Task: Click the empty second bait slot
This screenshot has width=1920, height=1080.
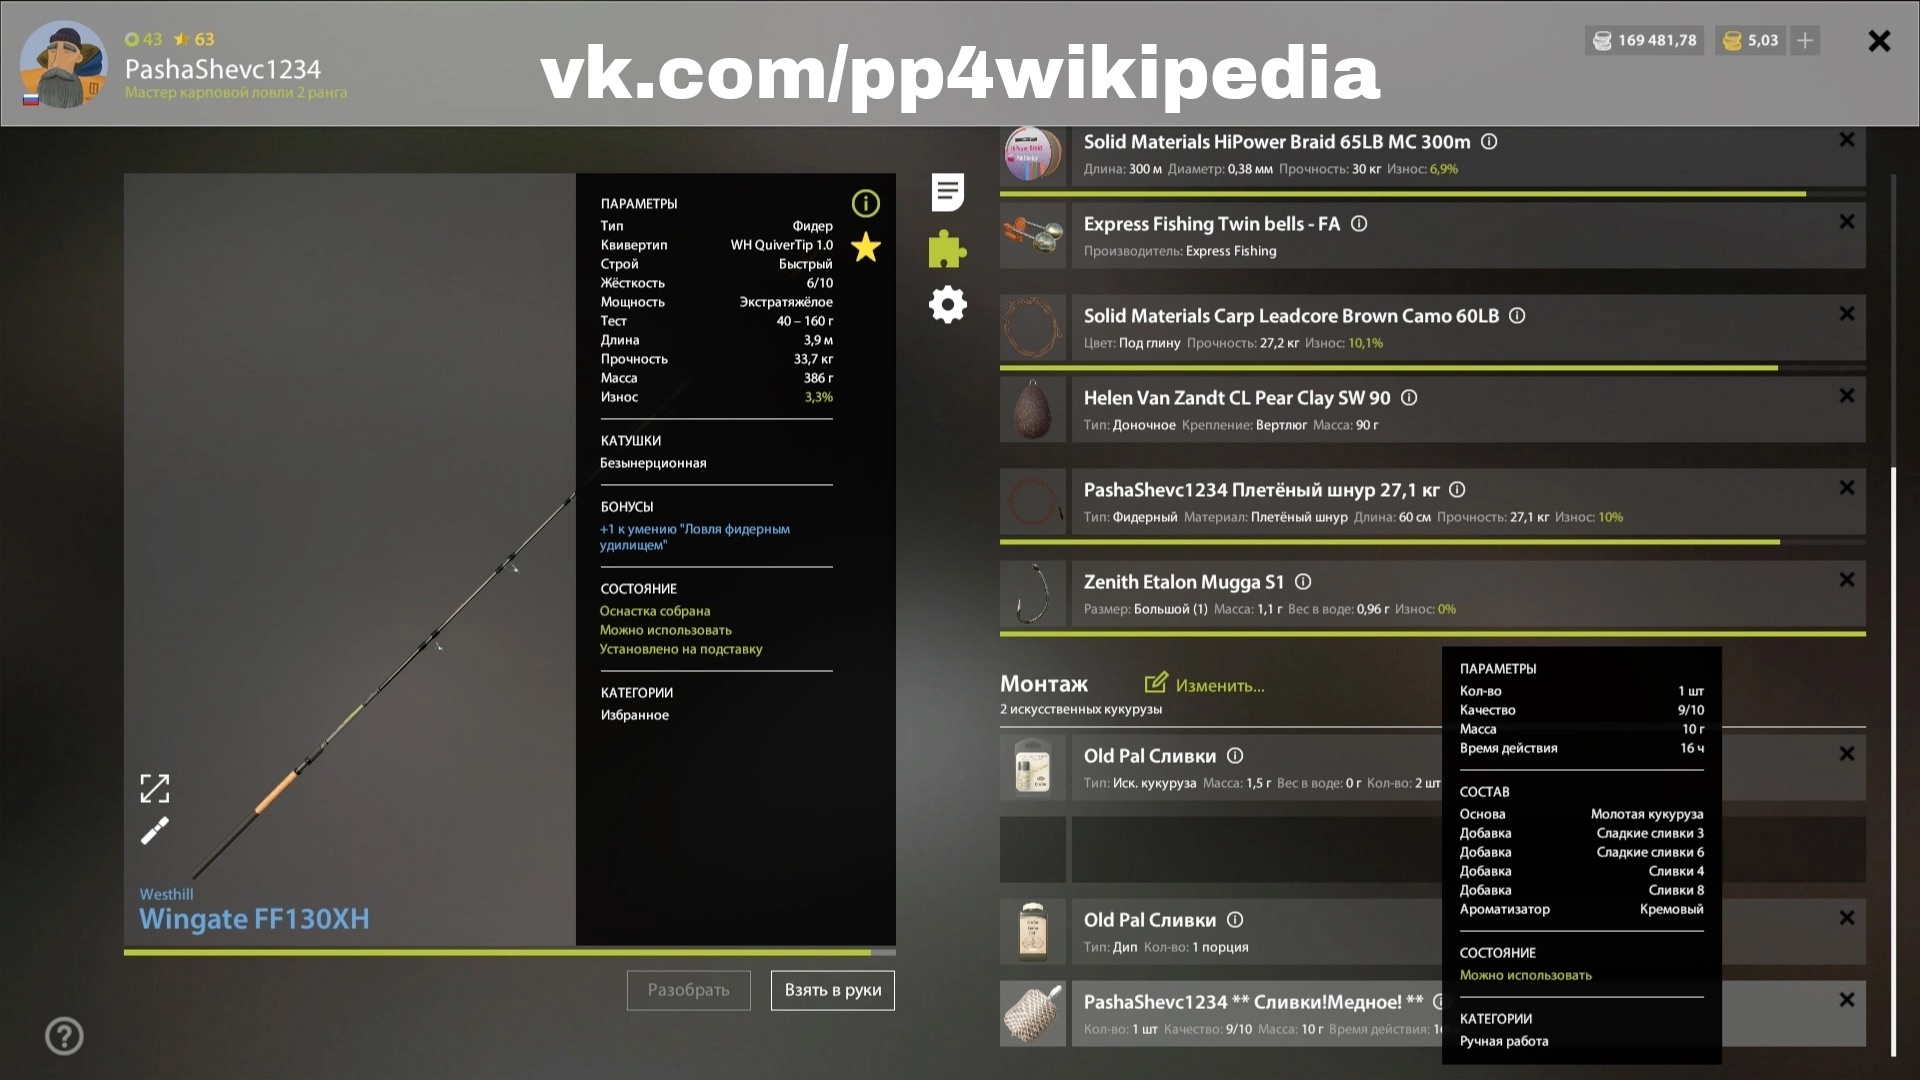Action: click(x=1433, y=849)
